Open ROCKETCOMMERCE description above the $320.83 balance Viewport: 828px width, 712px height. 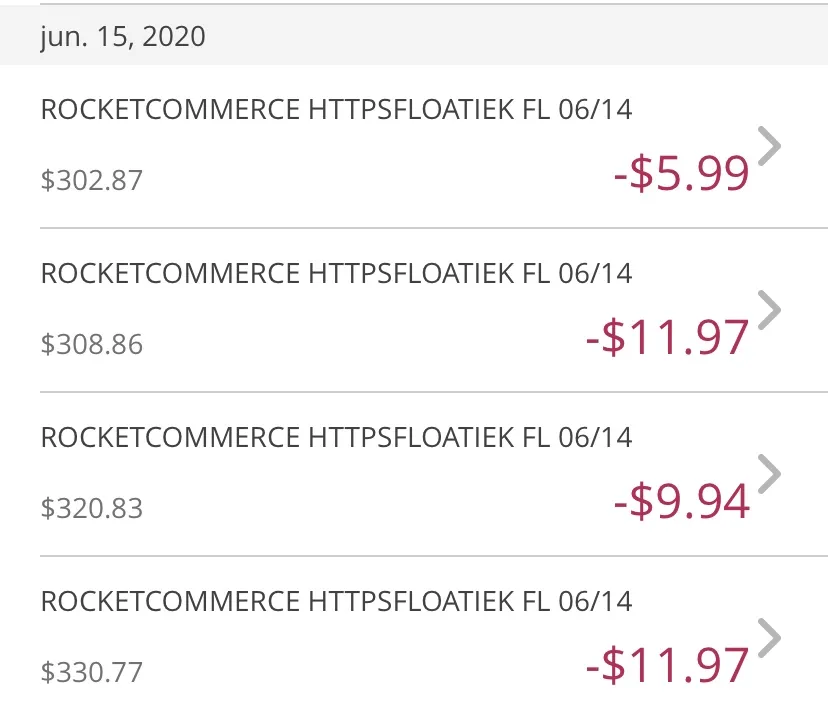(336, 437)
